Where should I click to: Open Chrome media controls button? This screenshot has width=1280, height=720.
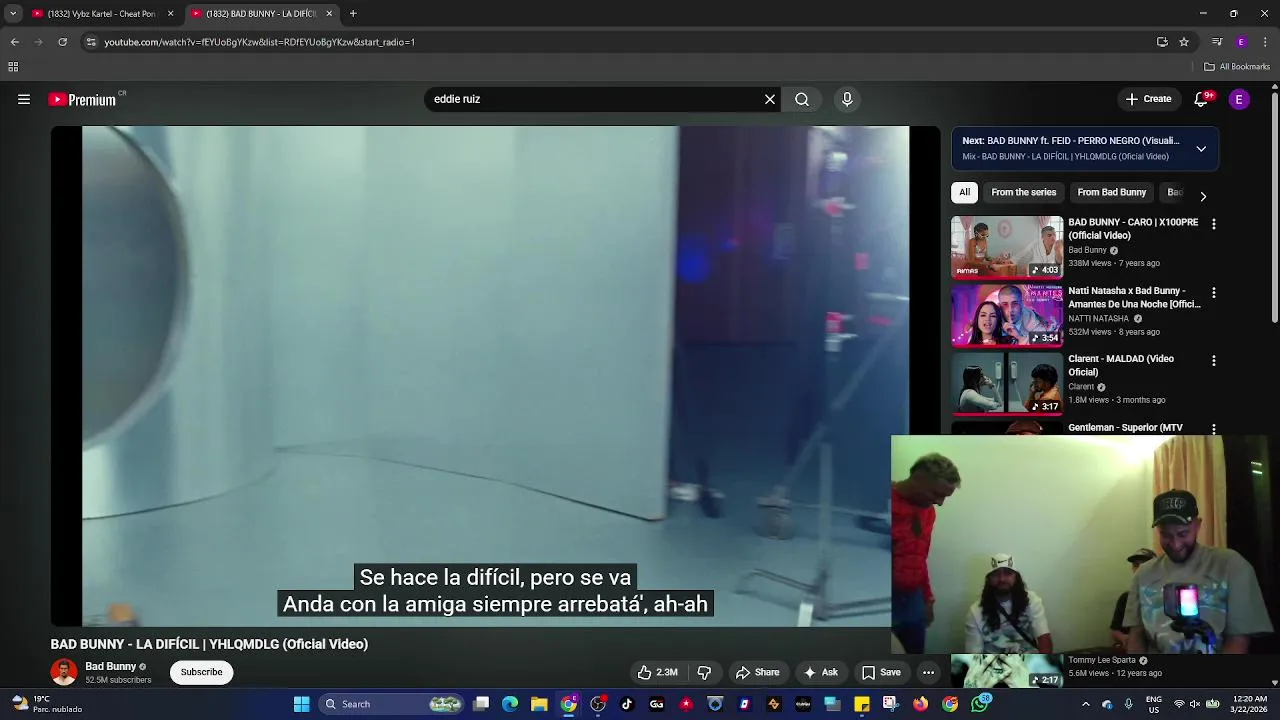point(1217,42)
